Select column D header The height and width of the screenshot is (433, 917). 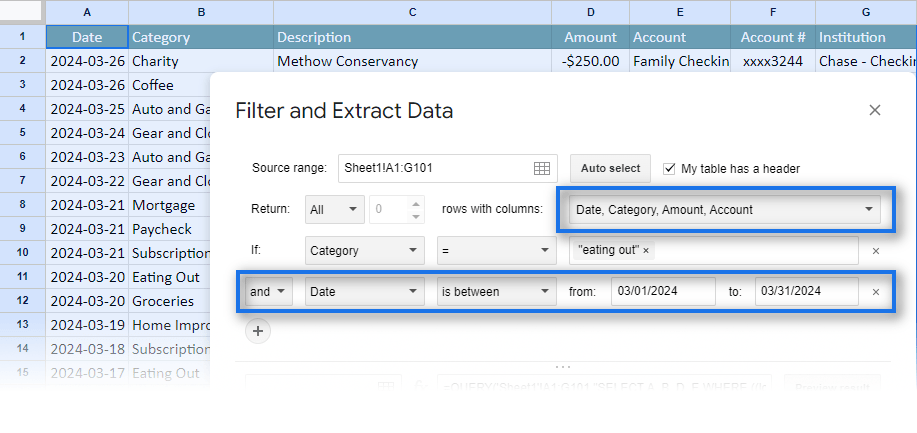[x=590, y=12]
